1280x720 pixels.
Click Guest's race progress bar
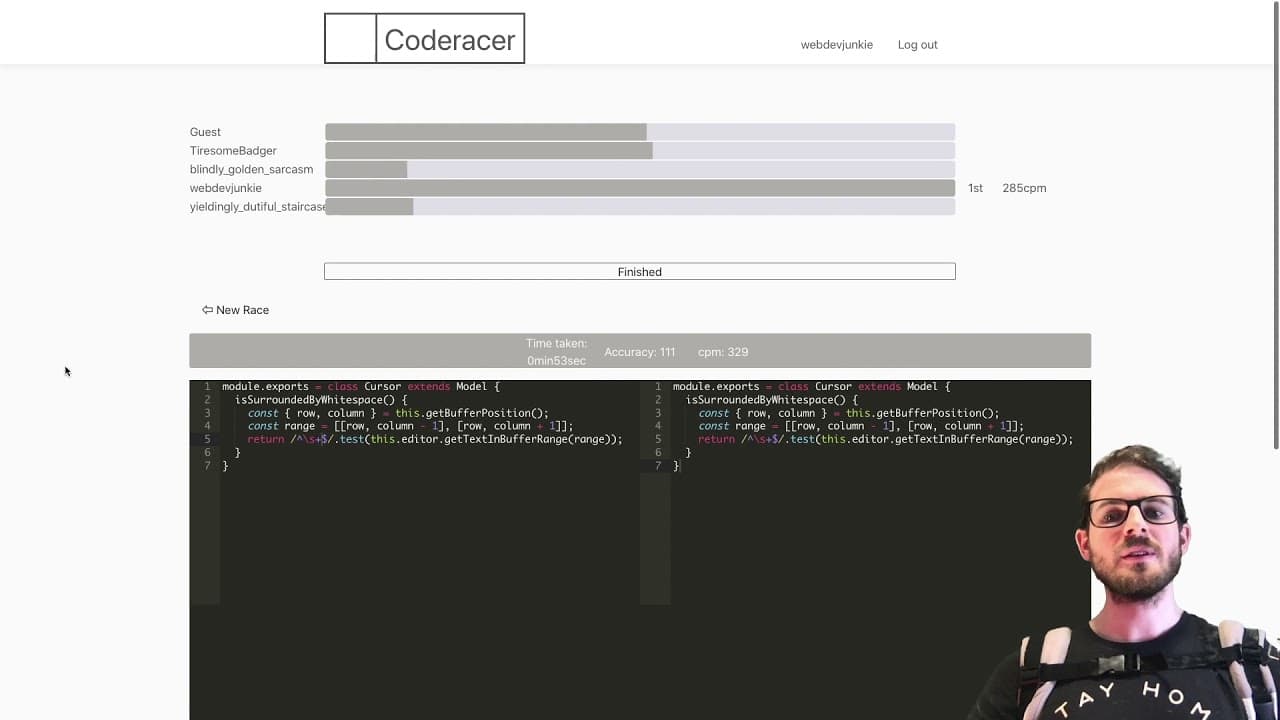point(640,132)
